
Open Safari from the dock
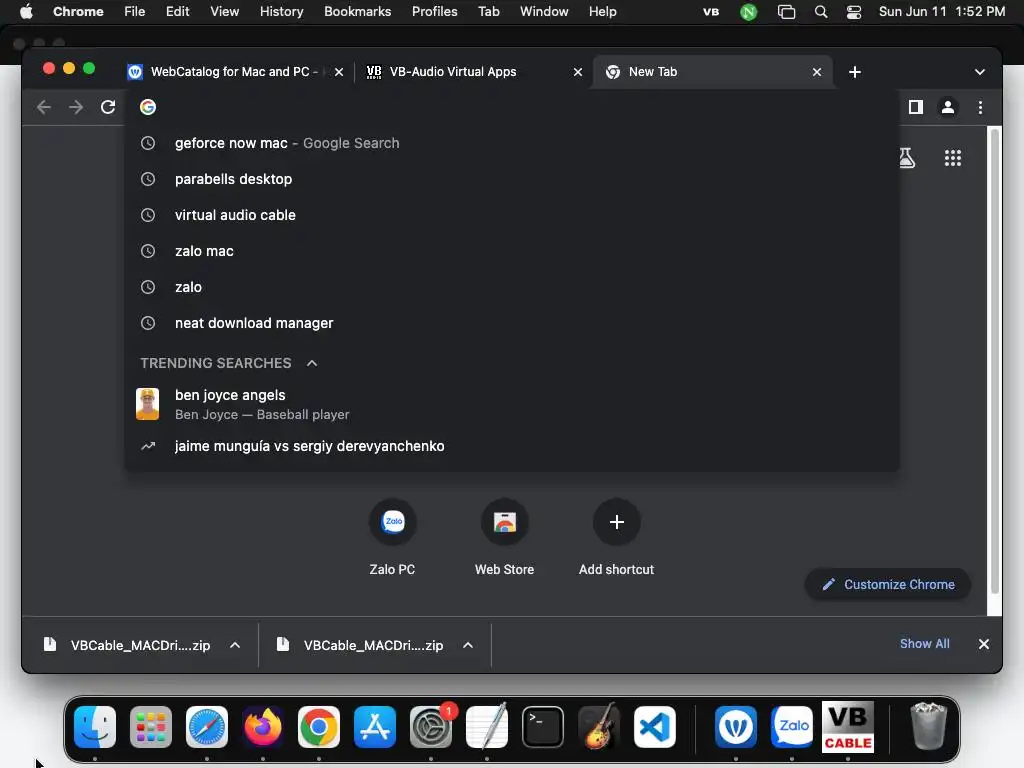pyautogui.click(x=207, y=727)
